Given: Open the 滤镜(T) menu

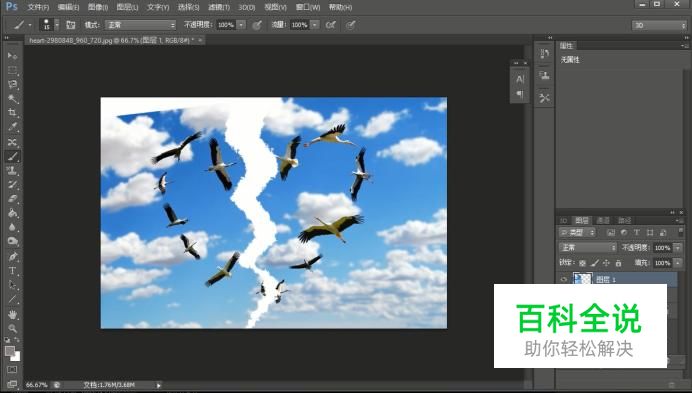Looking at the screenshot, I should (219, 7).
